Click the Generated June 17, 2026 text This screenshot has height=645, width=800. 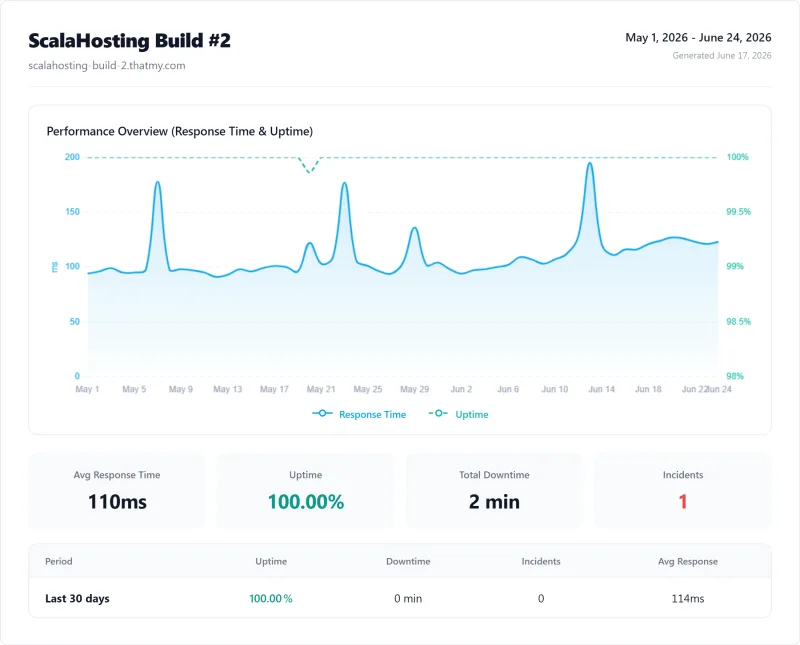pos(721,56)
